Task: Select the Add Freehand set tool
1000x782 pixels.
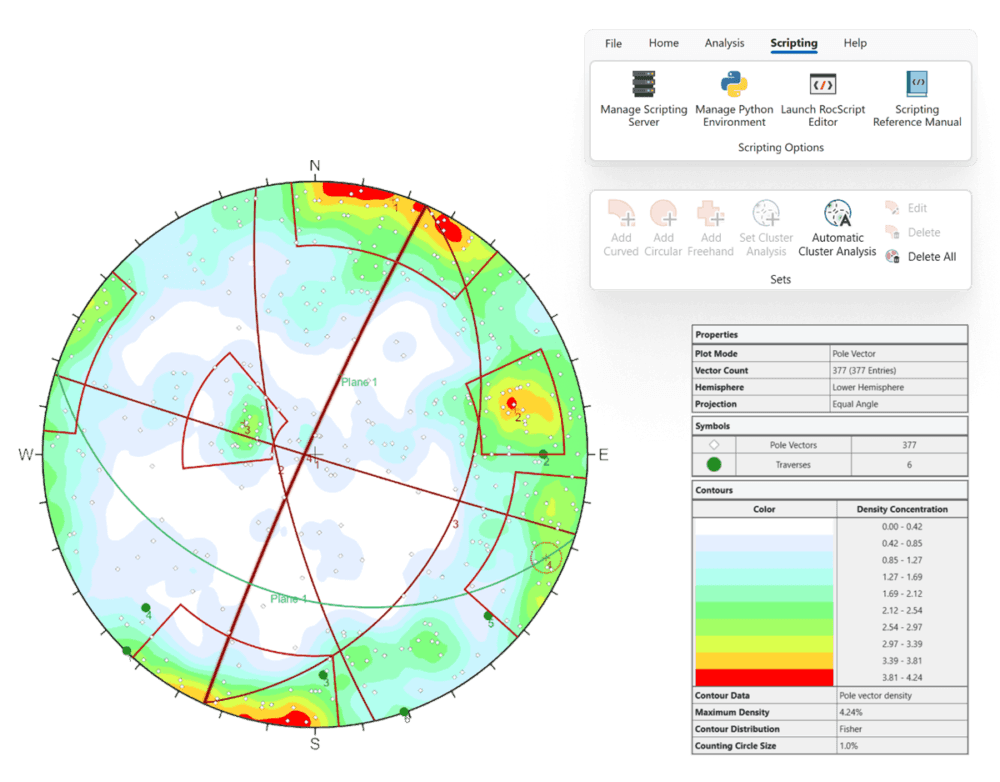Action: click(710, 228)
